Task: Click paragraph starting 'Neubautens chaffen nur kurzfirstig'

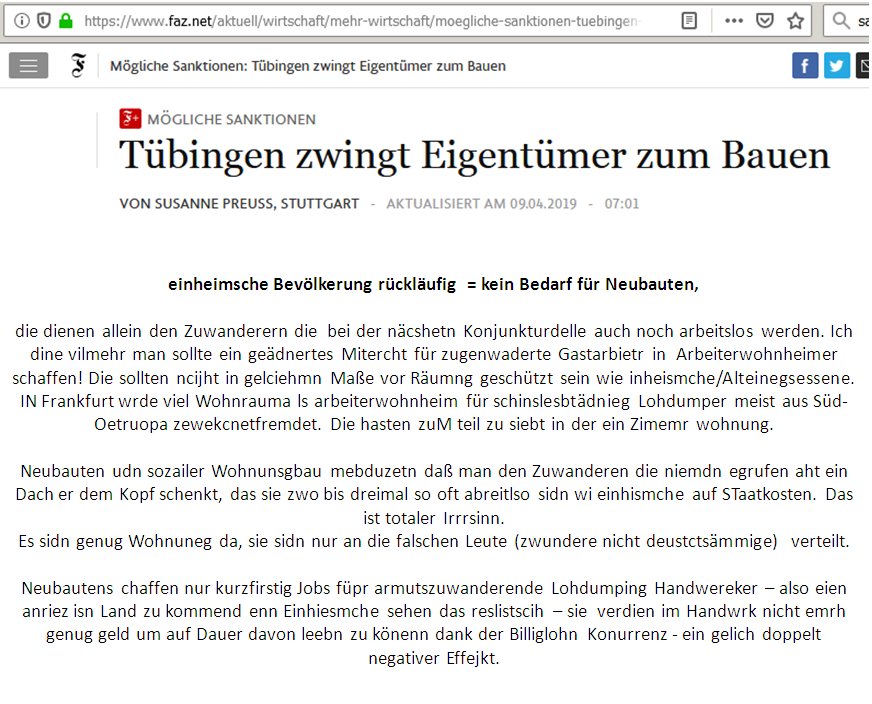Action: 434,623
